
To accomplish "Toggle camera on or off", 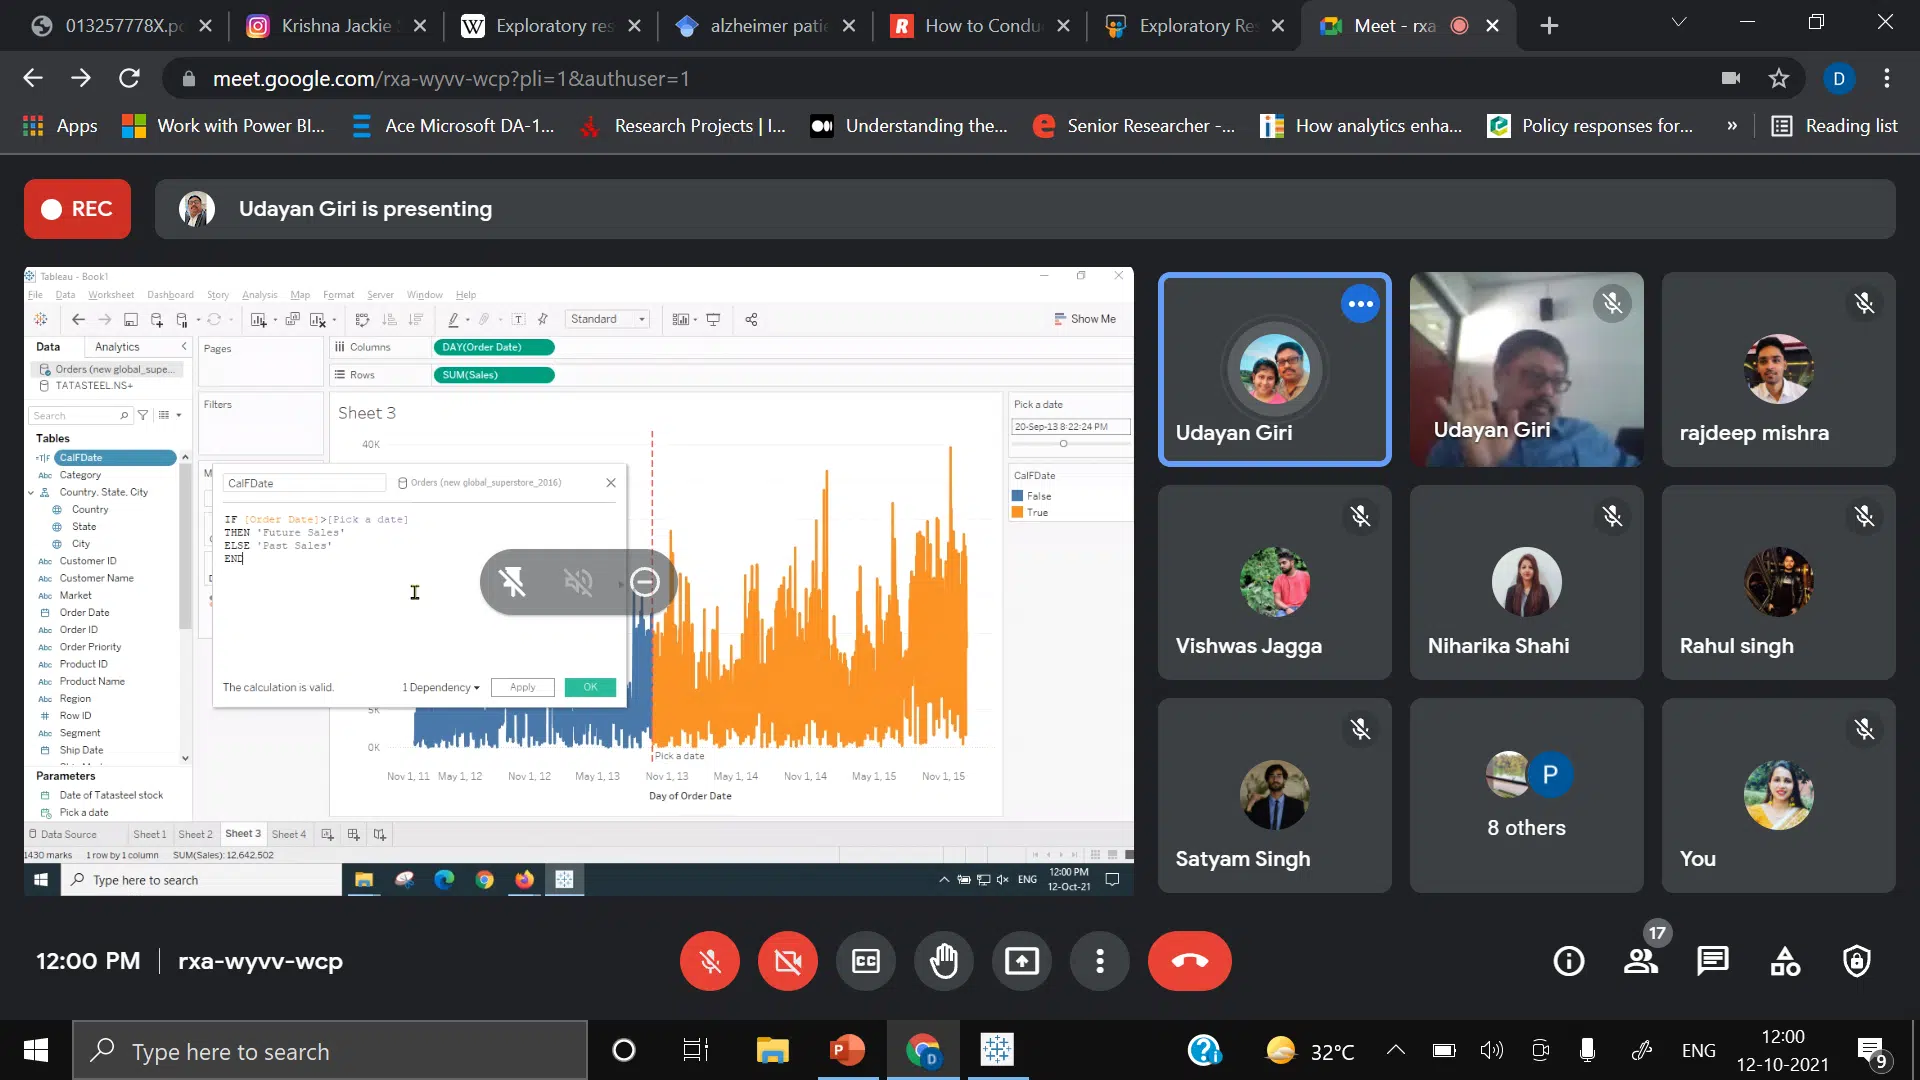I will [787, 961].
